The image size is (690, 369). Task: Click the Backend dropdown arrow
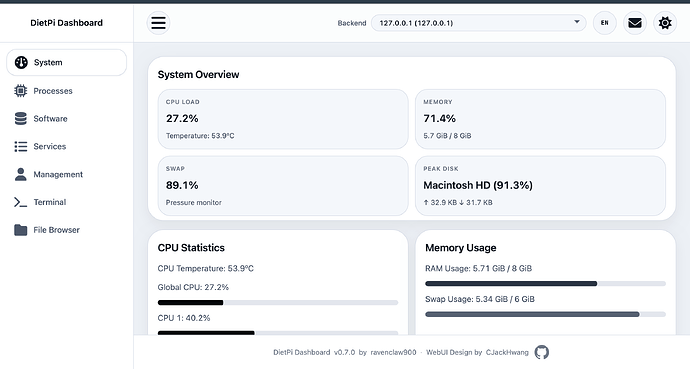(x=576, y=22)
